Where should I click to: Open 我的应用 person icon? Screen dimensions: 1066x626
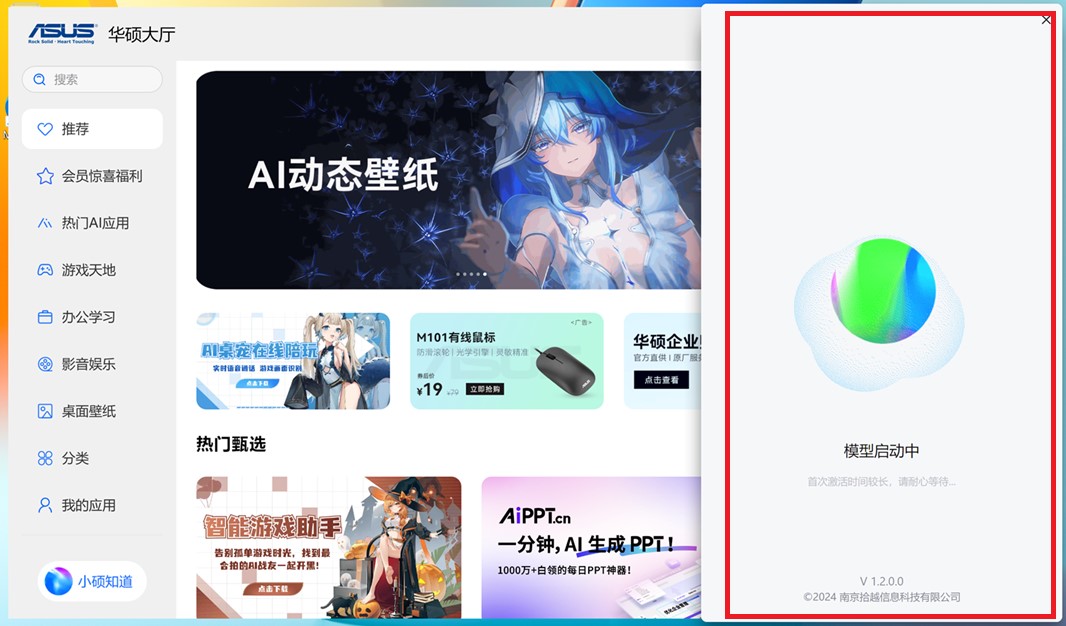pyautogui.click(x=45, y=505)
